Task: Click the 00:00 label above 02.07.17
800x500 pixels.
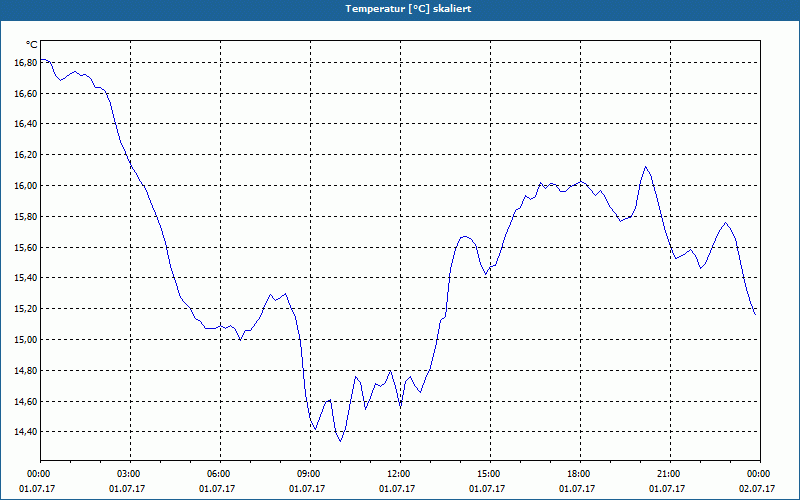Action: tap(760, 474)
